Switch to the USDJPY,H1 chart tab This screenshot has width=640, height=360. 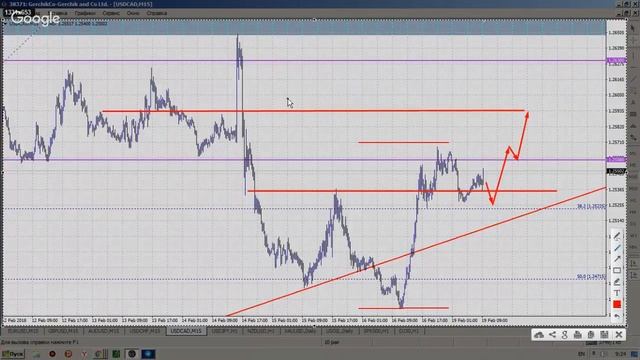224,331
